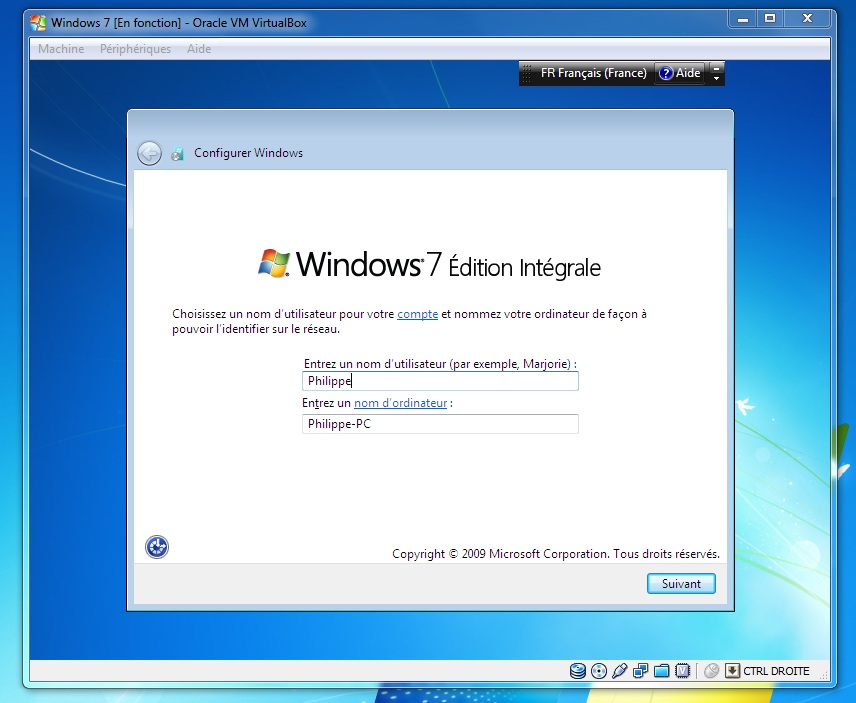Open the shared folders status icon

click(662, 671)
